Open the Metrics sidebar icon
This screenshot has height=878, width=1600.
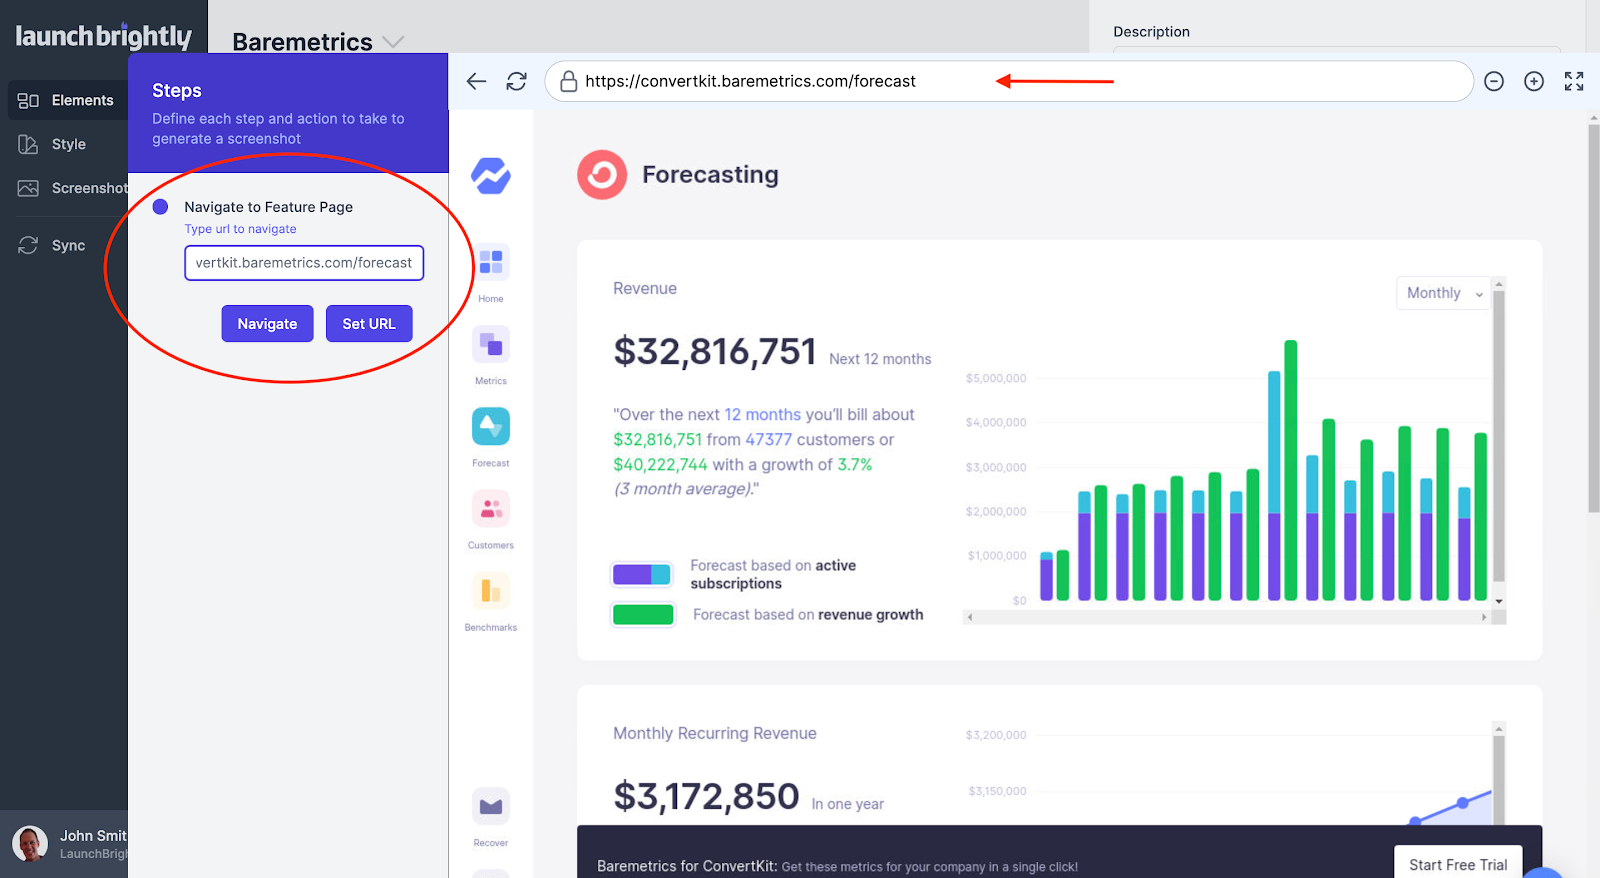coord(491,345)
